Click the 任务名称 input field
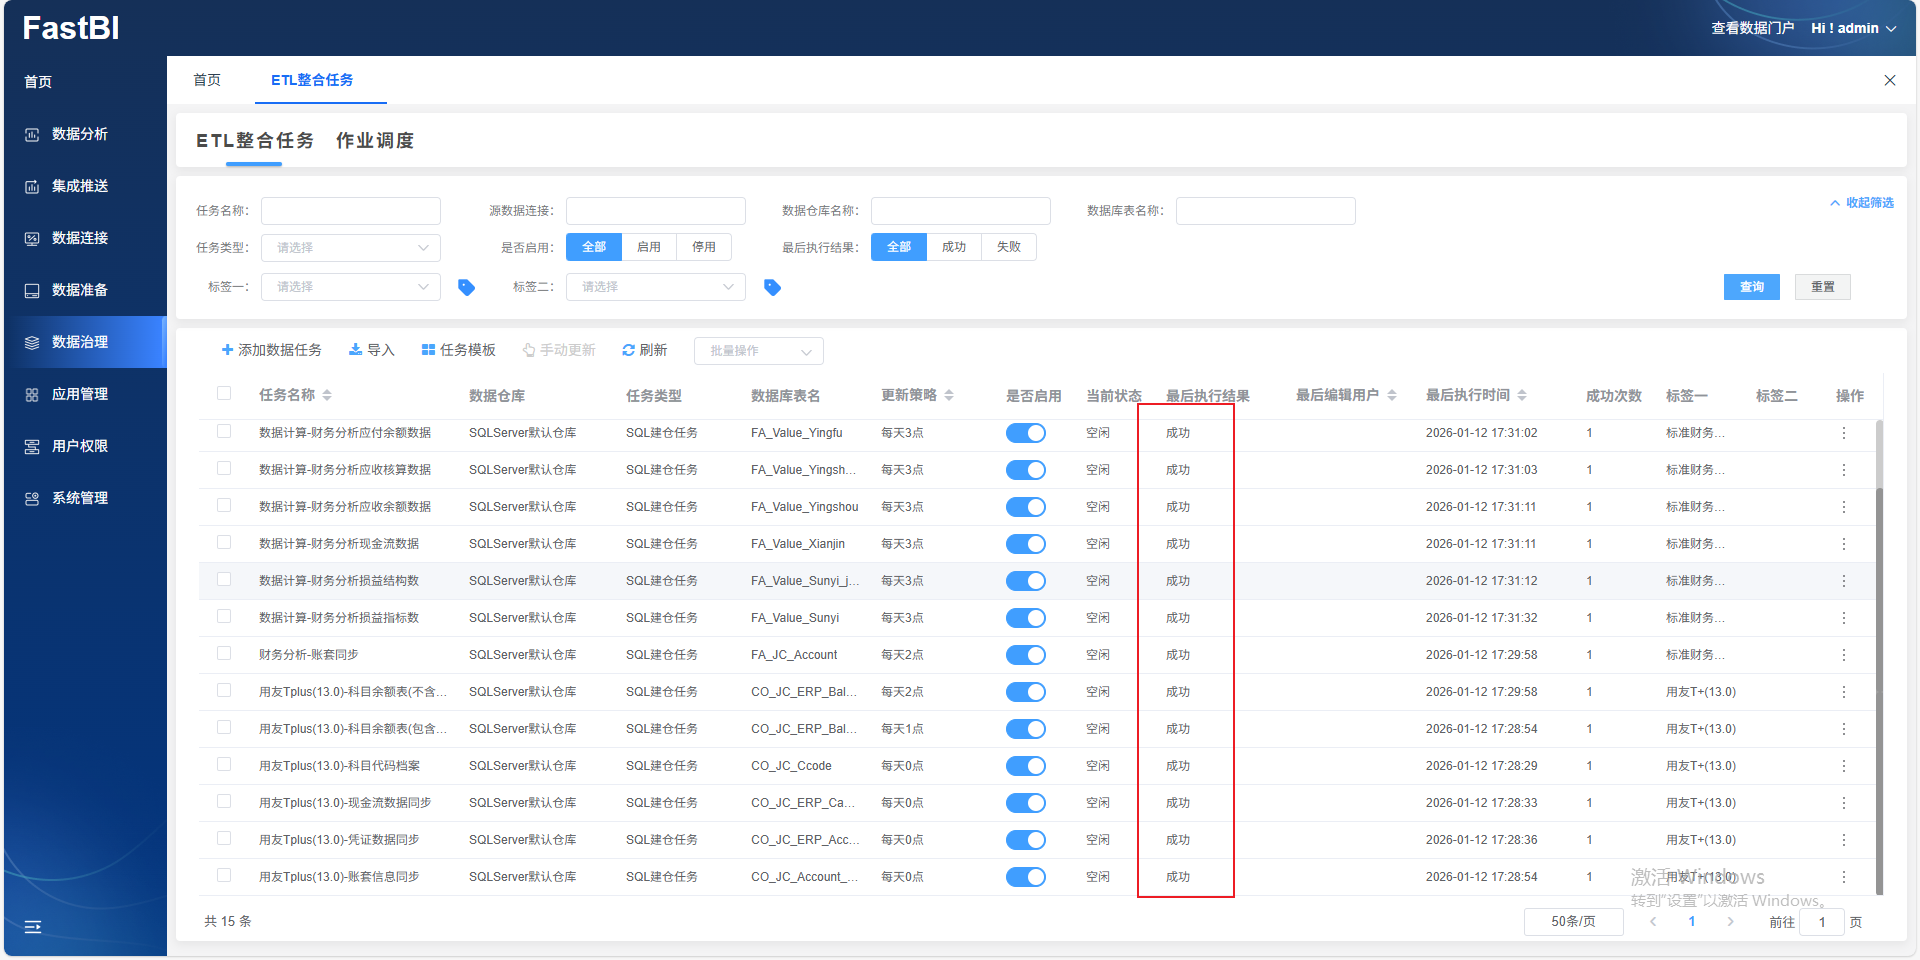This screenshot has height=960, width=1920. tap(350, 211)
